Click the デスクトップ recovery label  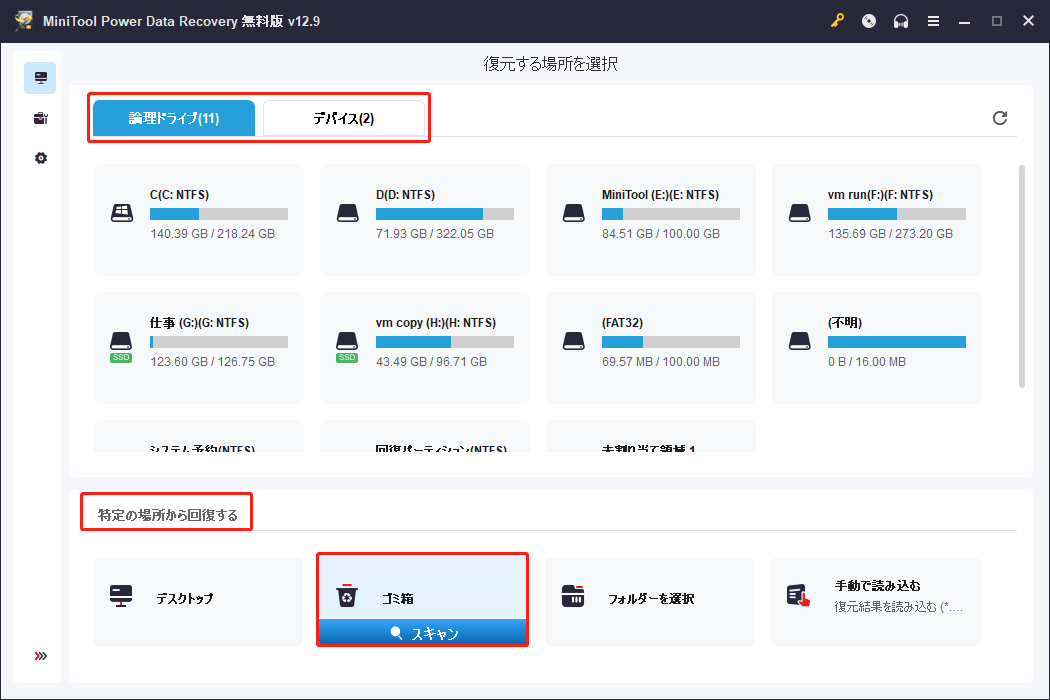coord(185,599)
